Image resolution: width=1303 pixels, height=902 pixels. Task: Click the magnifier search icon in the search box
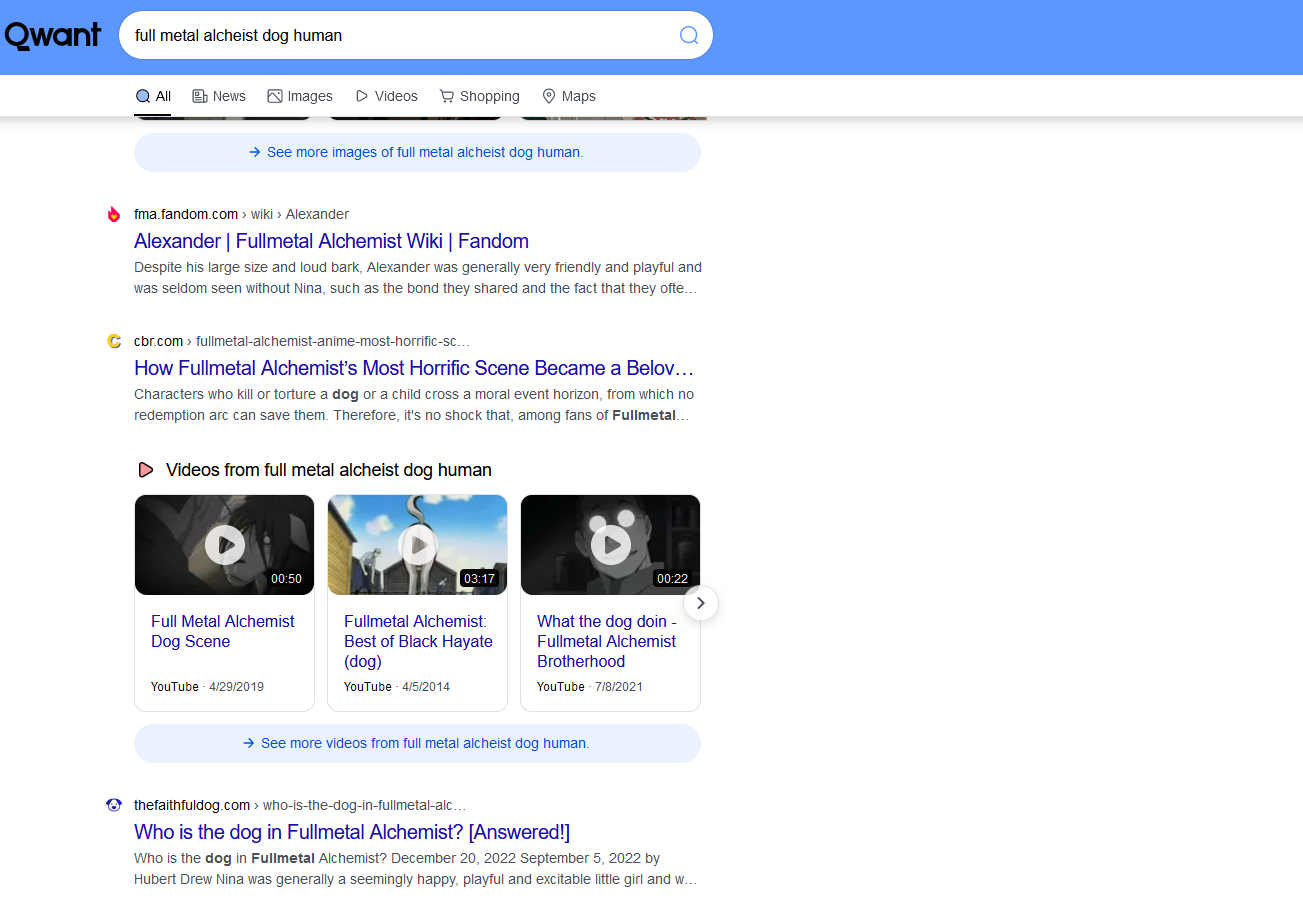pyautogui.click(x=689, y=36)
